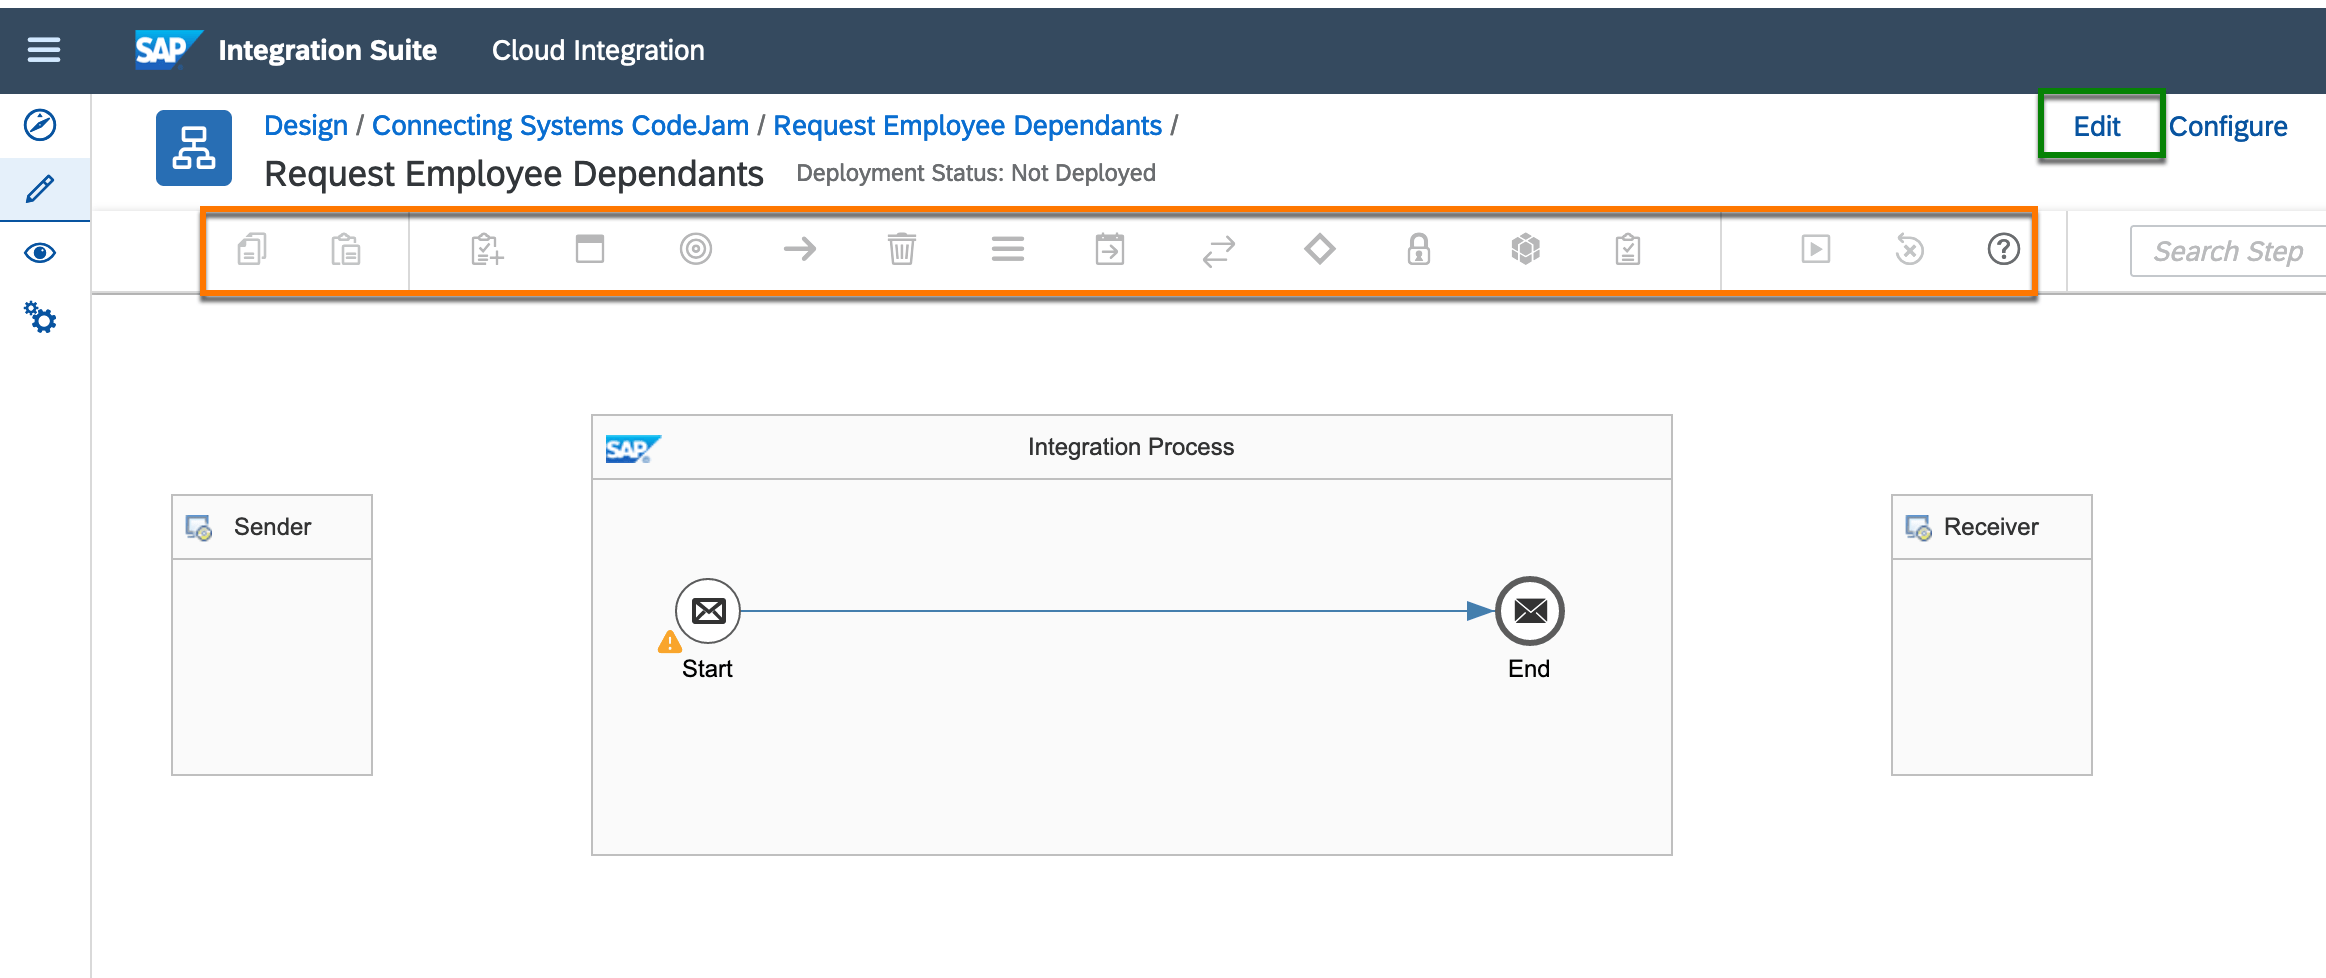Select the Start message event node
This screenshot has width=2326, height=978.
coord(708,611)
